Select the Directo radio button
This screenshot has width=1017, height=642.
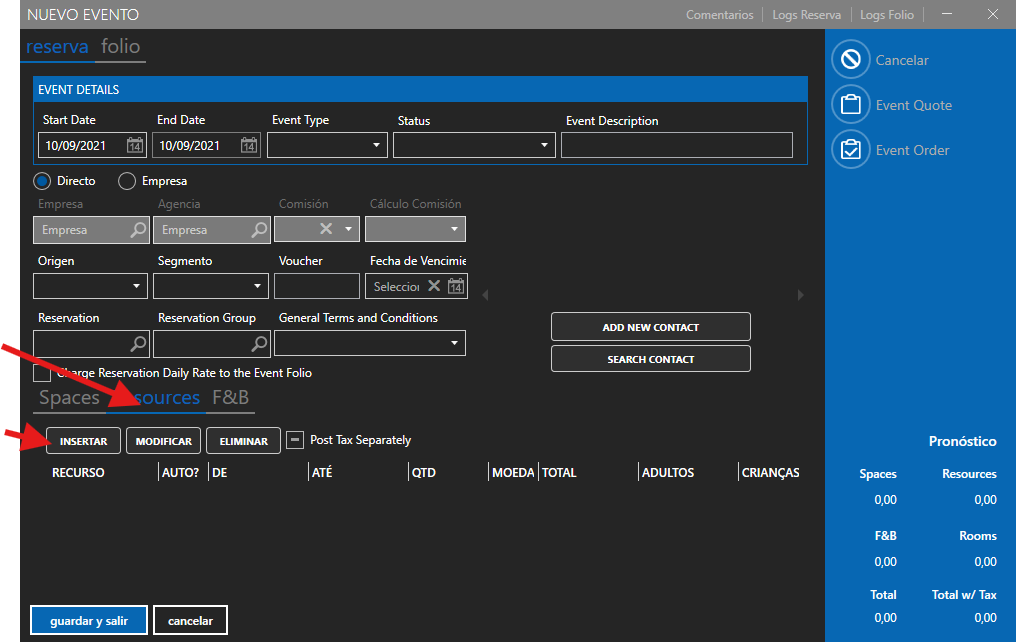pyautogui.click(x=42, y=181)
